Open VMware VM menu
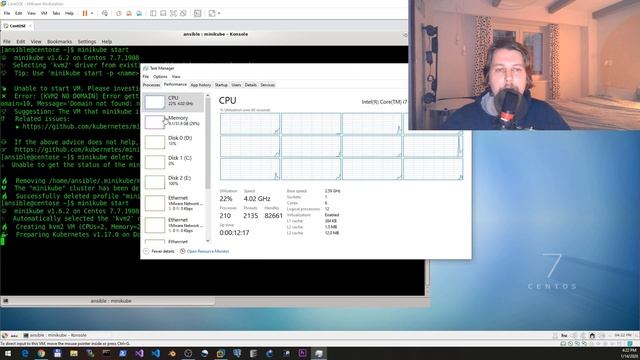Screen dimensions: 640x360 coord(44,13)
